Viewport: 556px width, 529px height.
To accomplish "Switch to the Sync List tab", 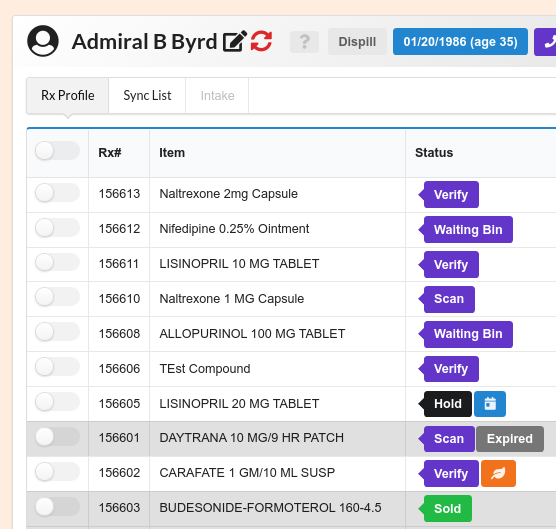I will 147,96.
